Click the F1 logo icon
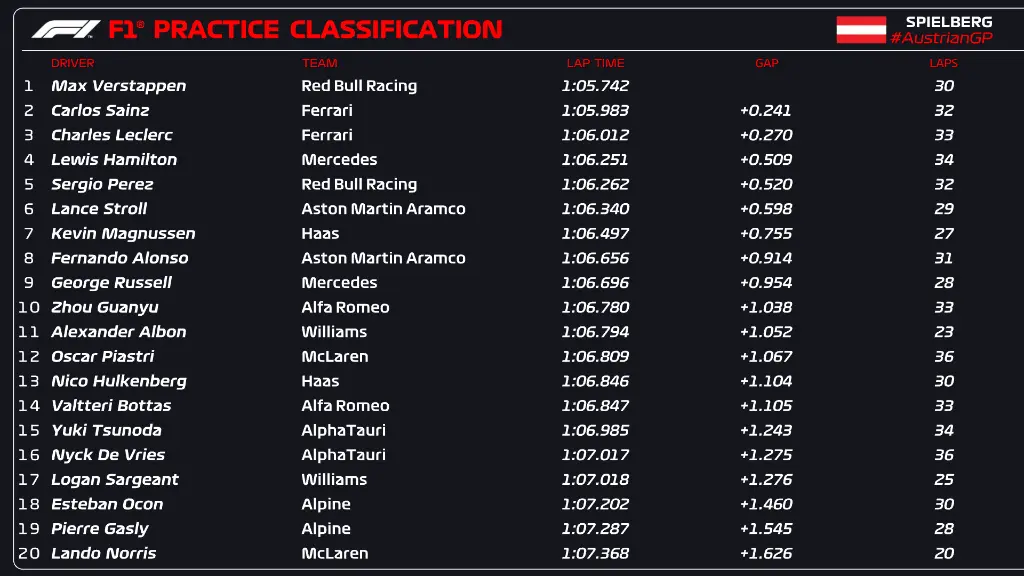The image size is (1024, 576). pyautogui.click(x=66, y=30)
